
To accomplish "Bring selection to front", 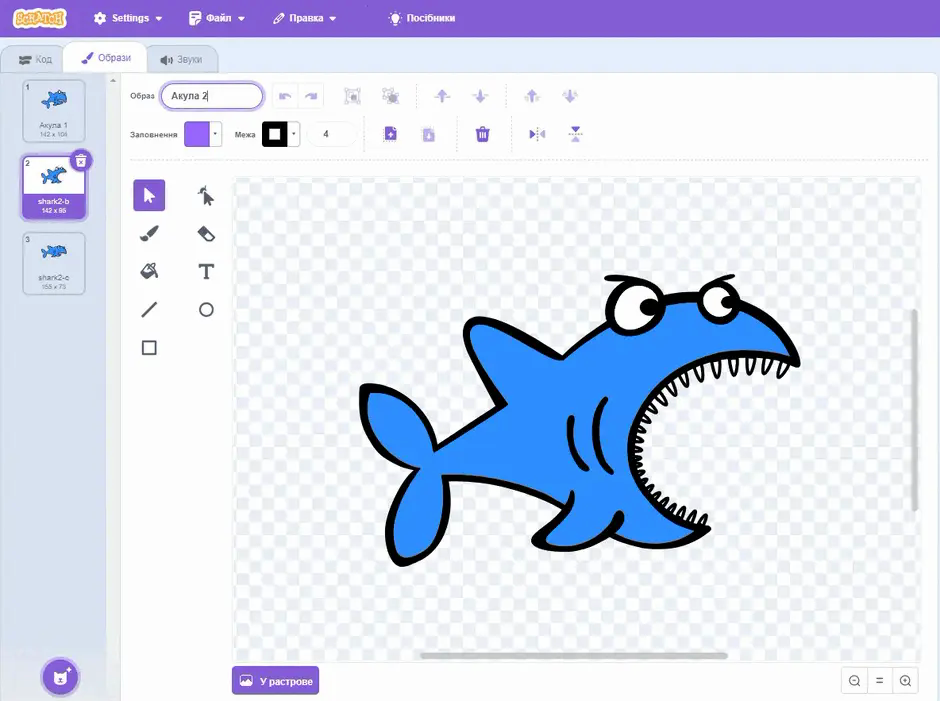I will [532, 96].
